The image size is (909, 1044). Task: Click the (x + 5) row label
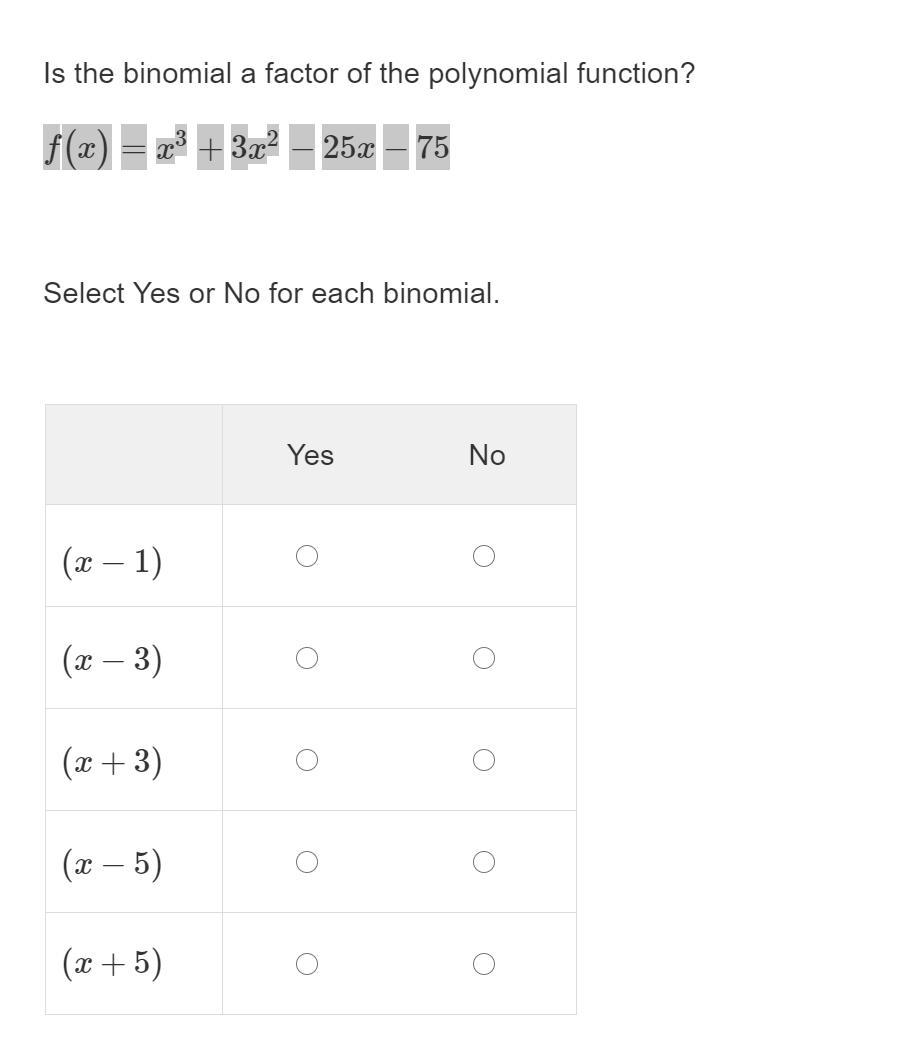click(x=112, y=964)
